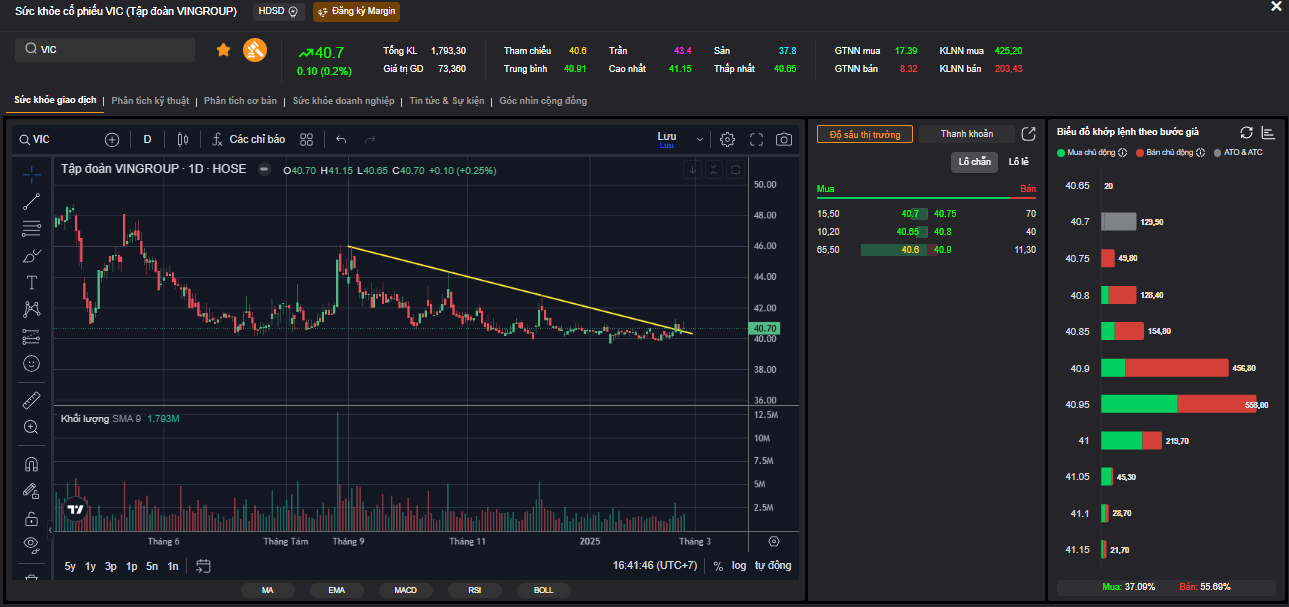Select the 1y time range
This screenshot has height=607, width=1289.
click(x=90, y=566)
